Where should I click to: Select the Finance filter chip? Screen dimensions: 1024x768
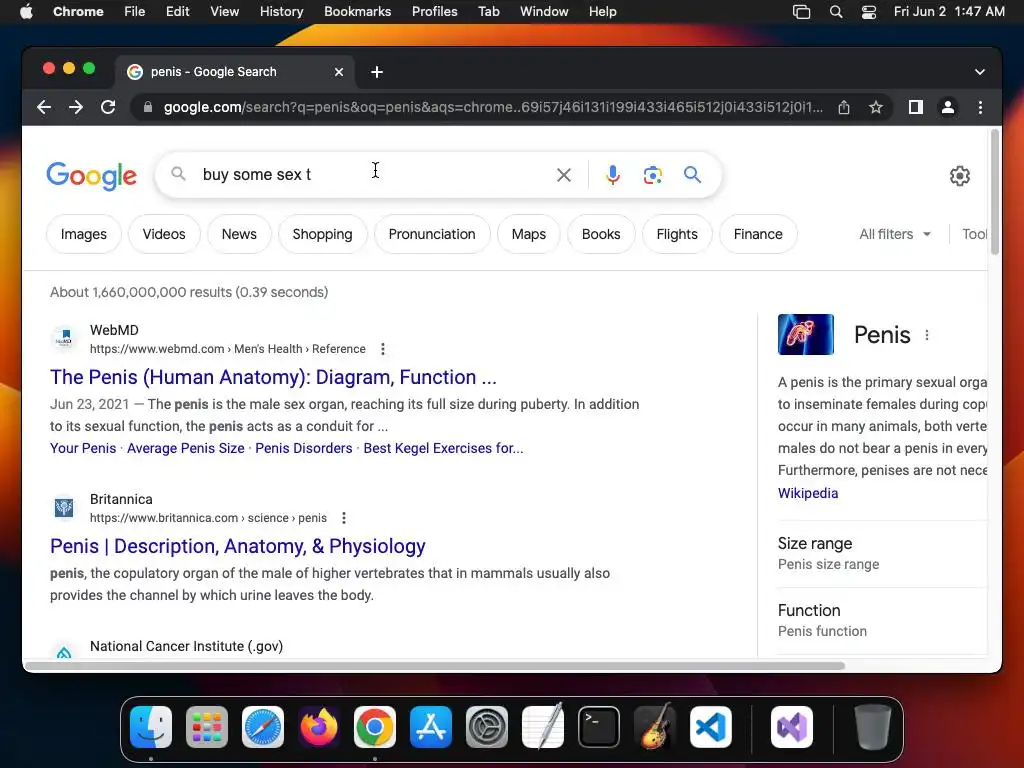tap(758, 234)
